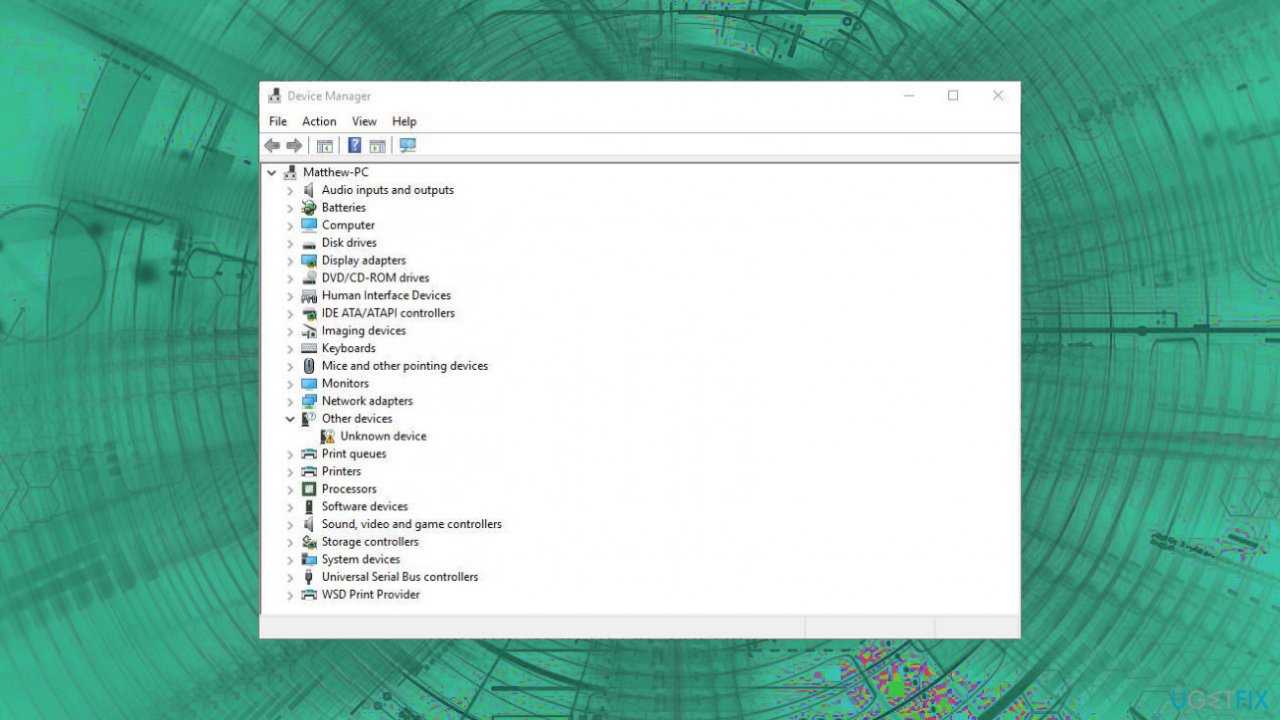Click the Scan for hardware changes icon
The height and width of the screenshot is (720, 1280).
pos(407,146)
